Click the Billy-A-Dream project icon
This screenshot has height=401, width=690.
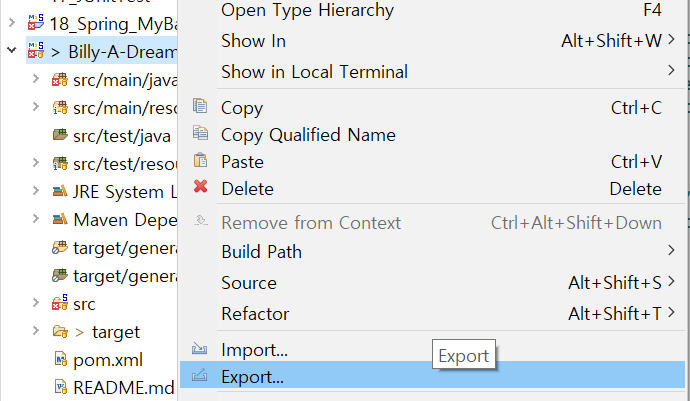click(x=36, y=50)
